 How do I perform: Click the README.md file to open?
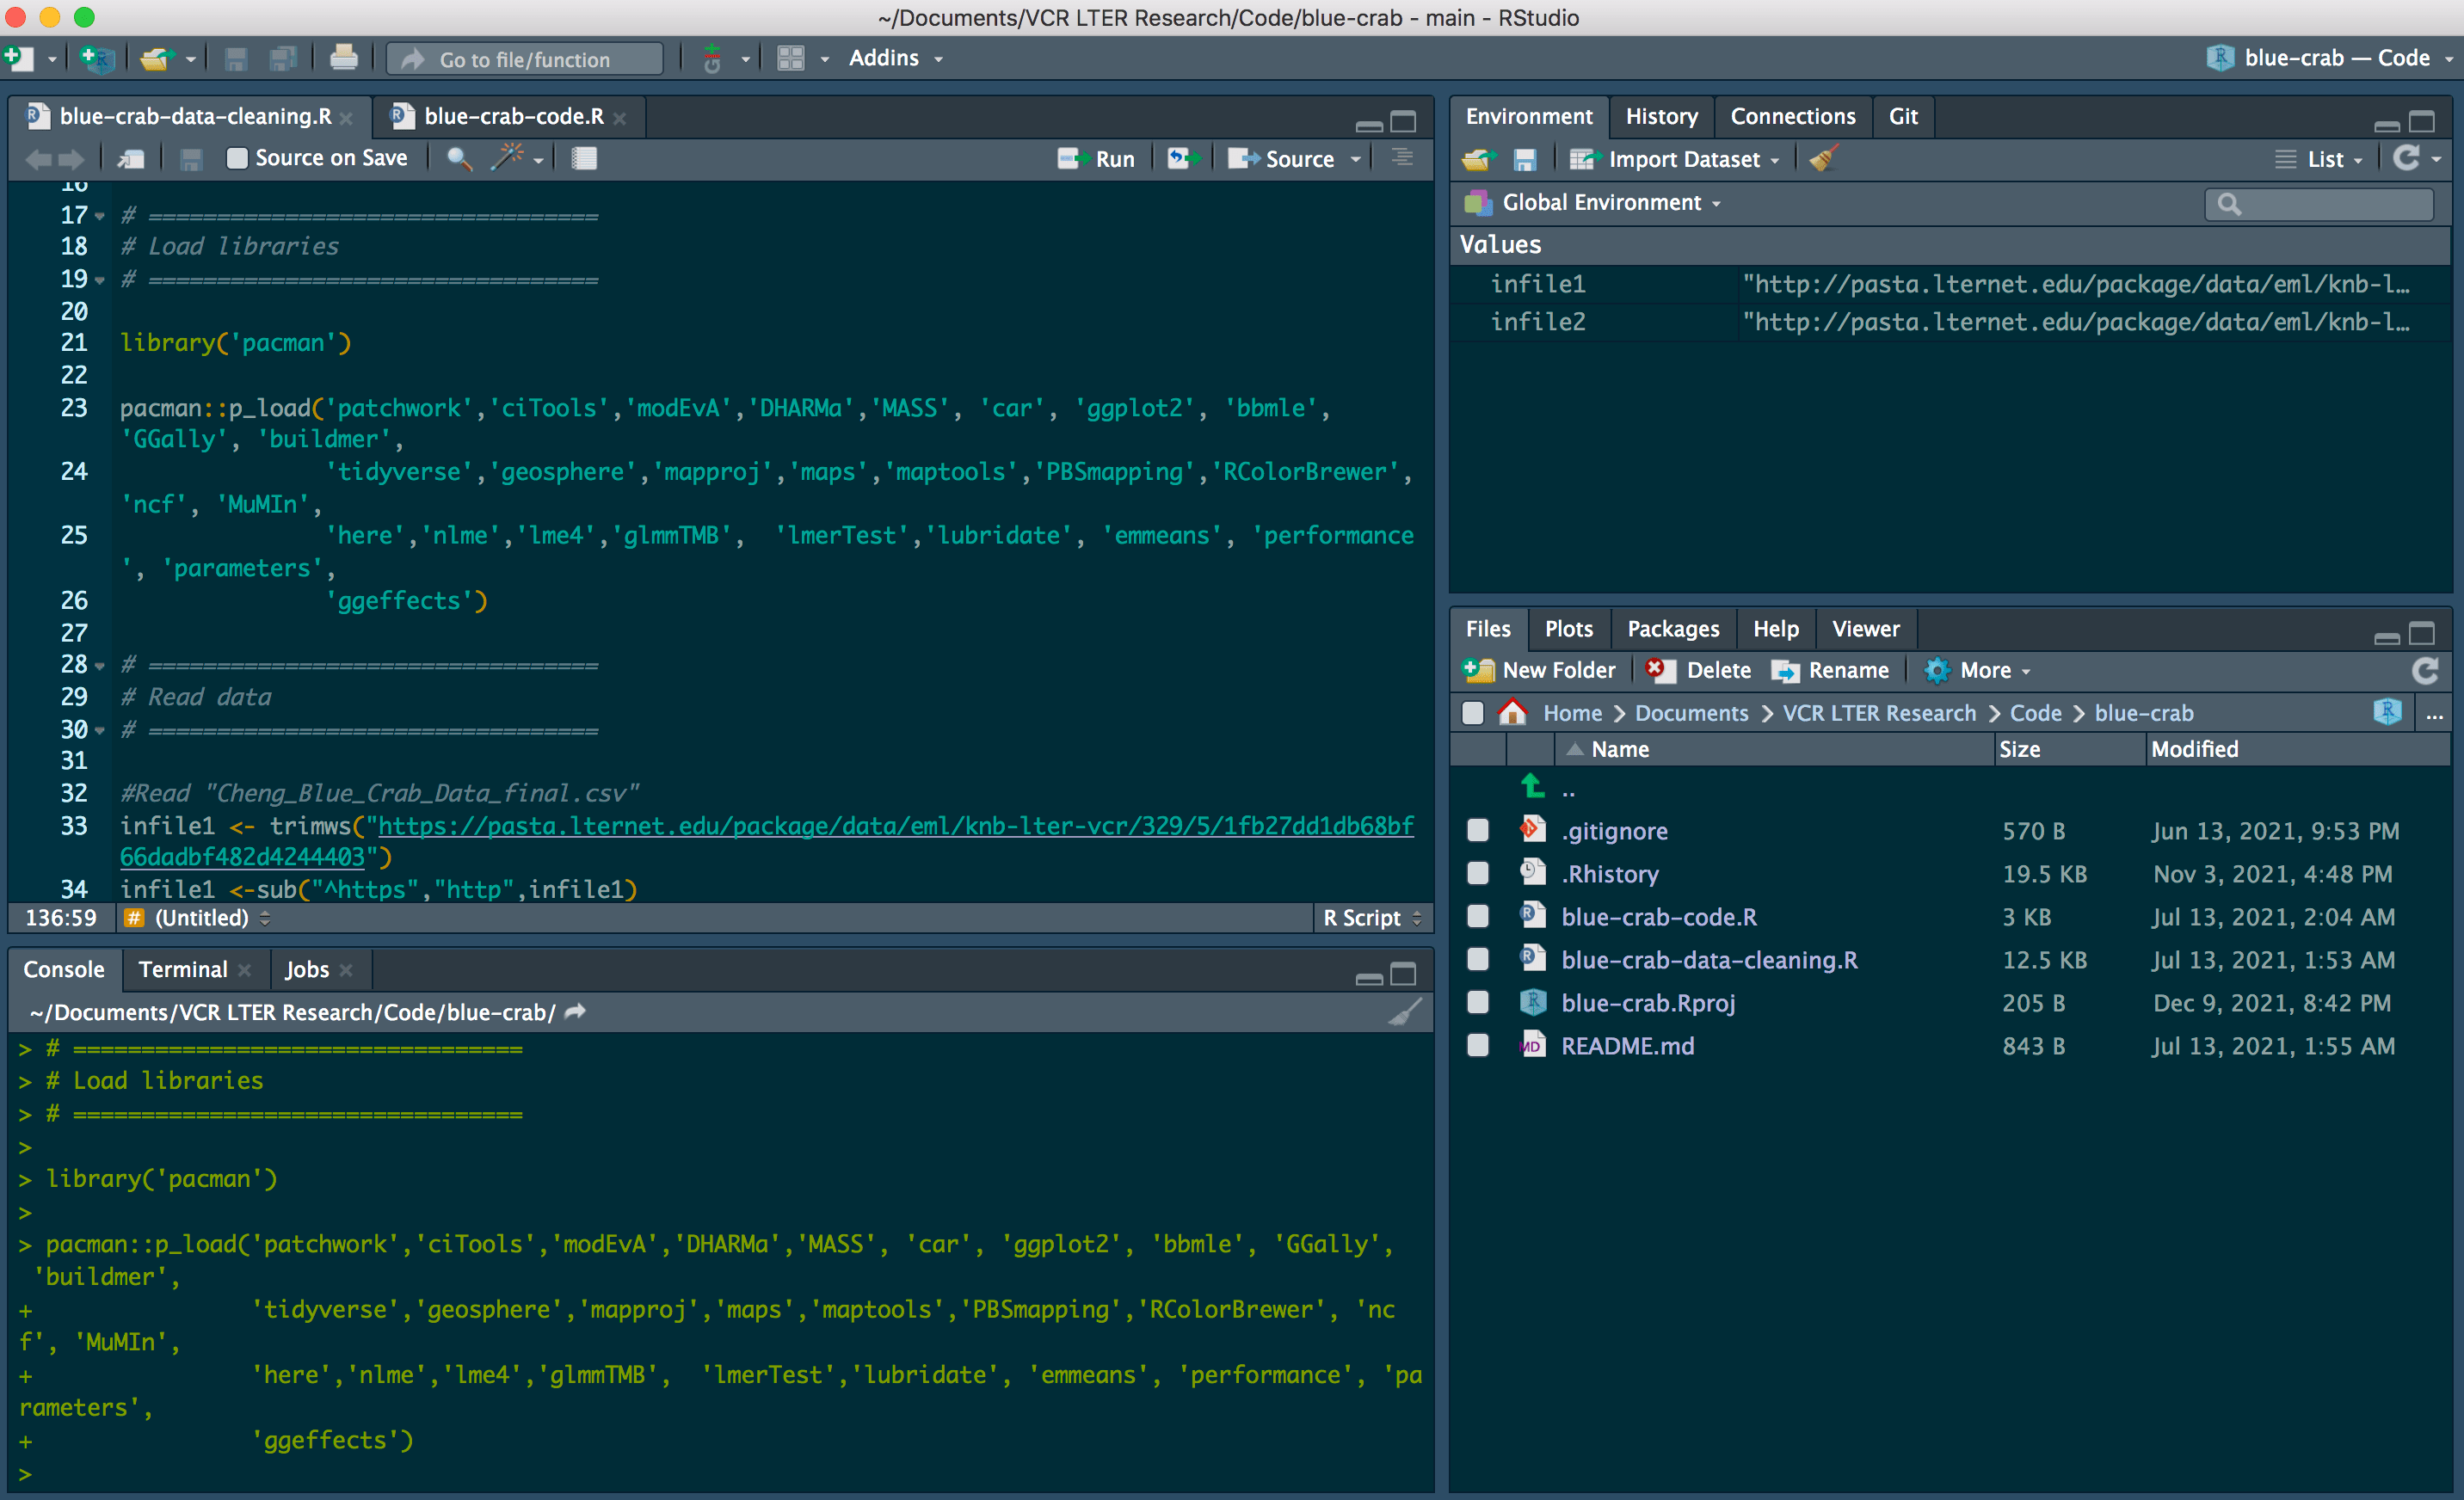pos(1623,1044)
